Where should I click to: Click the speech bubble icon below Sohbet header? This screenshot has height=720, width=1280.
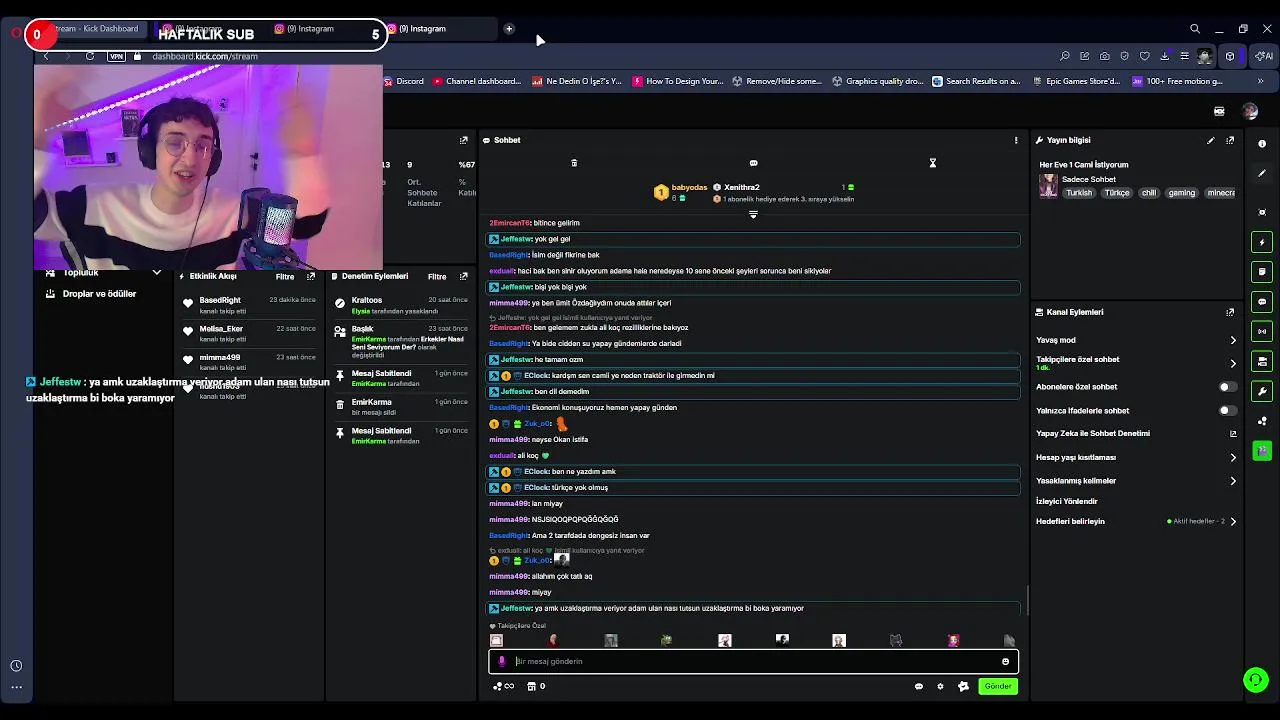753,163
